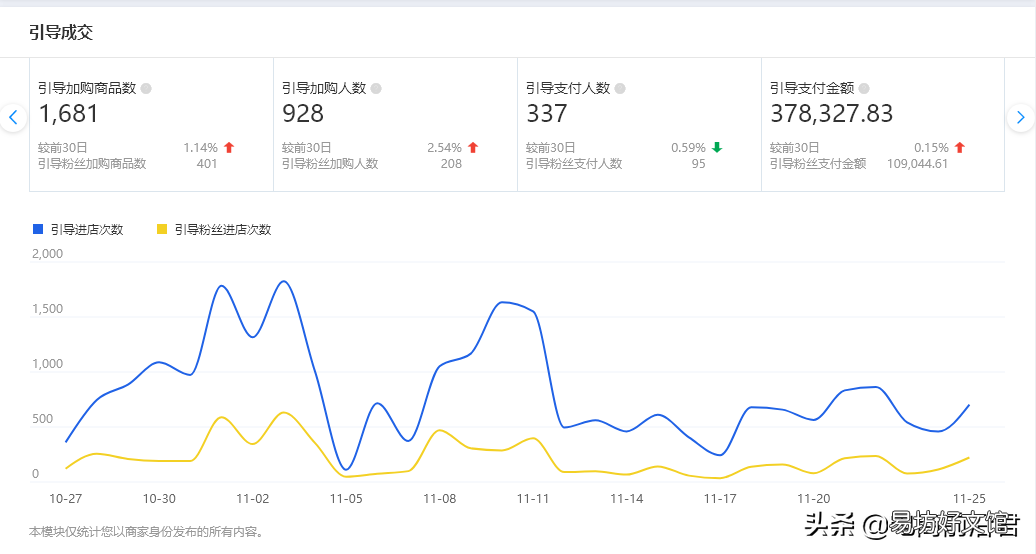This screenshot has width=1036, height=554.
Task: Select the 引导加购人数 metric card value 928
Action: pyautogui.click(x=303, y=114)
